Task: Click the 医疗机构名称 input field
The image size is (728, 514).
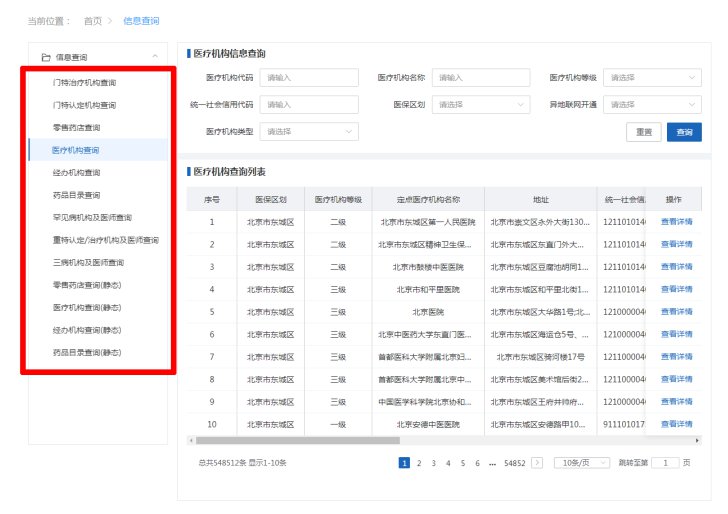Action: click(481, 77)
